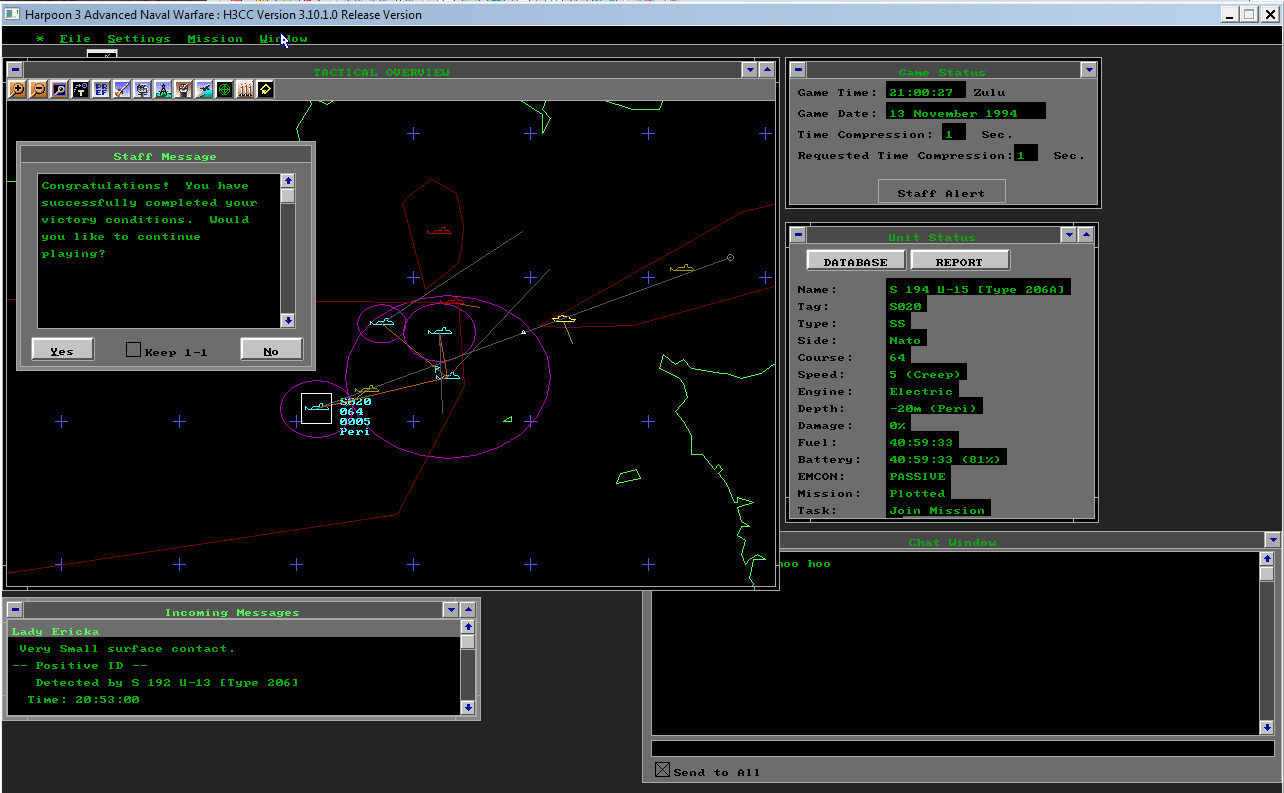Click the aircraft launch toolbar icon

[204, 89]
